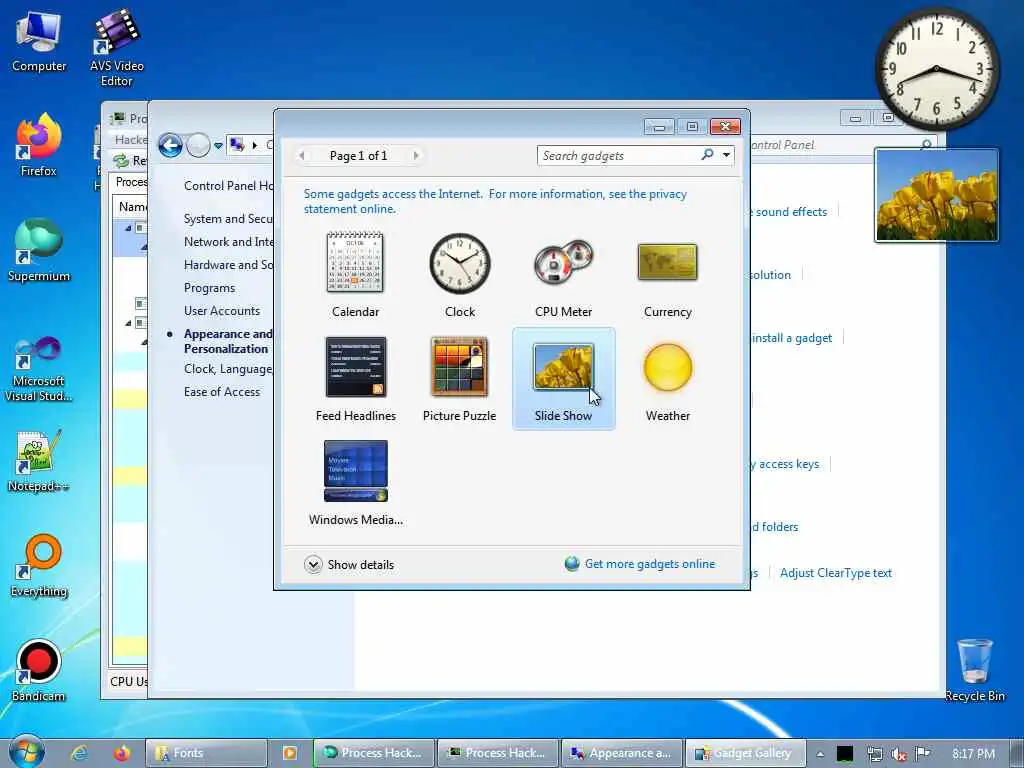Expand Show details panel
The height and width of the screenshot is (768, 1024).
(x=349, y=564)
